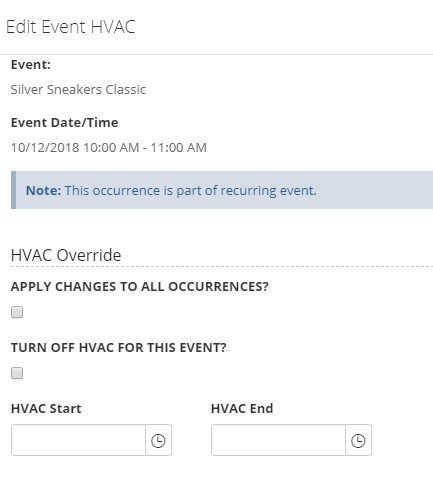Click the Event Date/Time label

pos(65,122)
